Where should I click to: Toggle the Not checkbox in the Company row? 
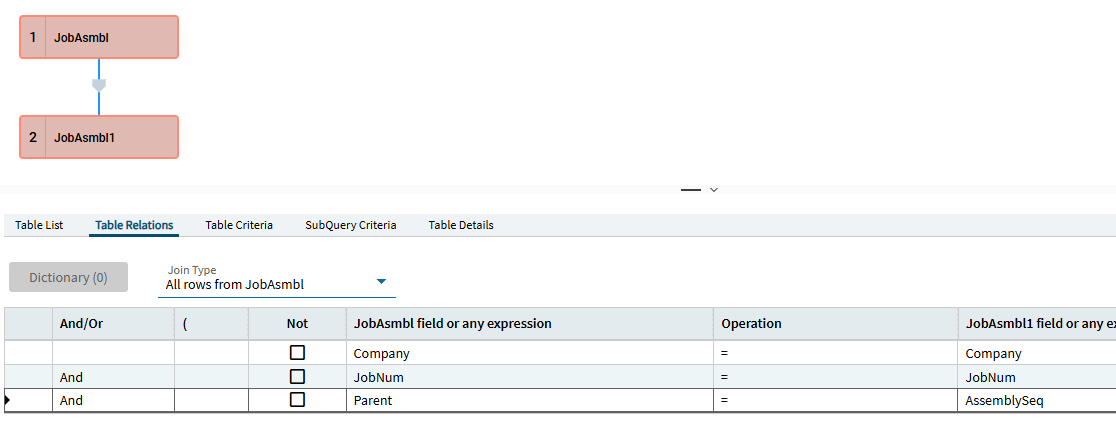(297, 352)
